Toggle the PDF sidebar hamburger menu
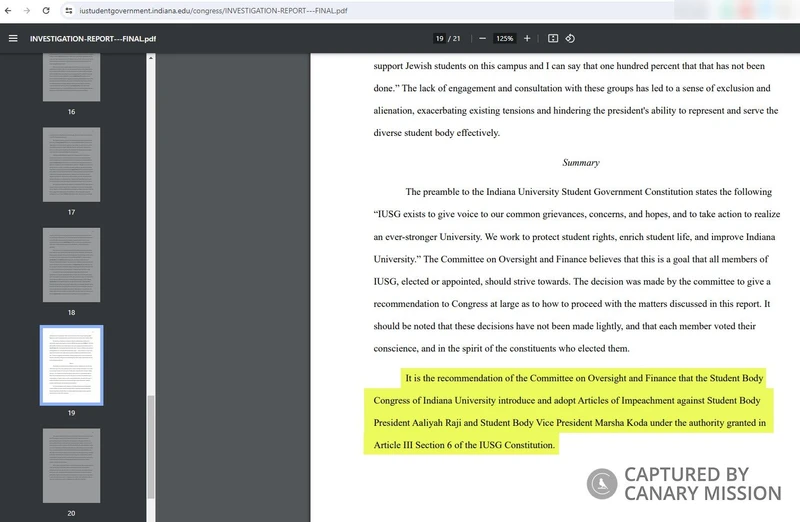 tap(13, 39)
